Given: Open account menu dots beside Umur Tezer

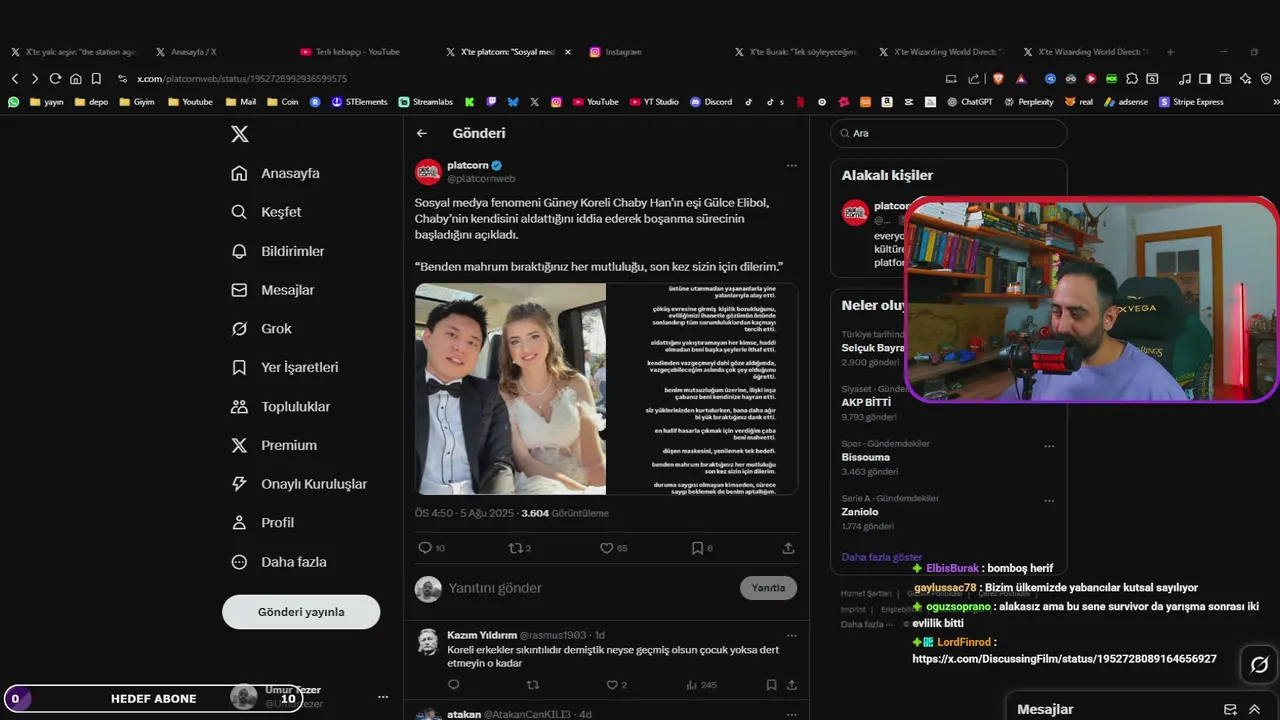Looking at the screenshot, I should click(x=382, y=697).
